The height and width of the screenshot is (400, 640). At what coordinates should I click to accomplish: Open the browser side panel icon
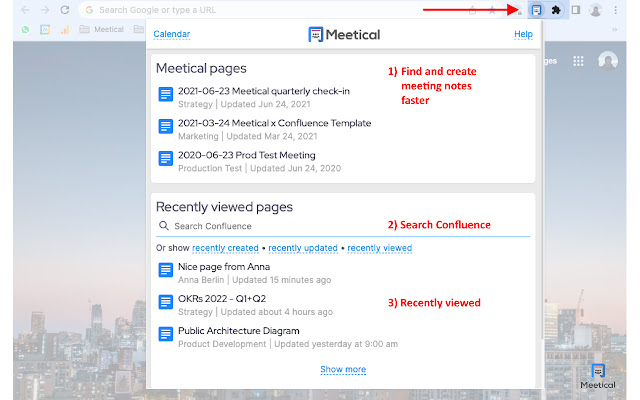[x=576, y=10]
